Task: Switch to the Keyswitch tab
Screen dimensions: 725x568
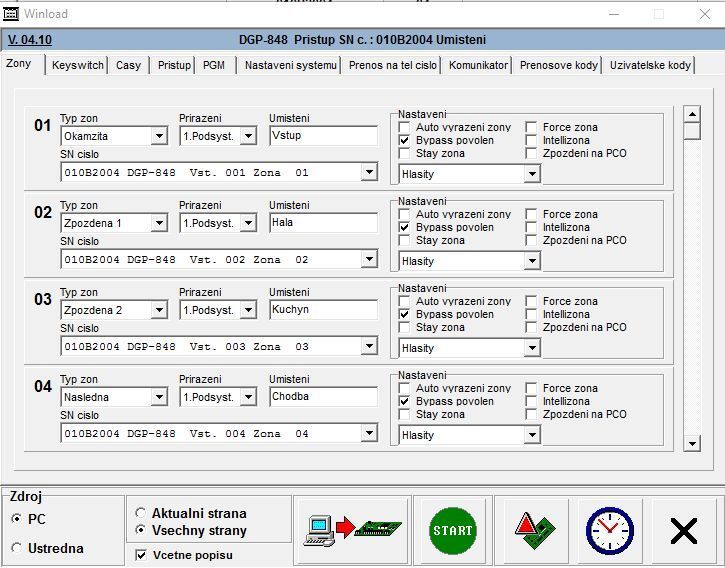Action: [x=77, y=65]
